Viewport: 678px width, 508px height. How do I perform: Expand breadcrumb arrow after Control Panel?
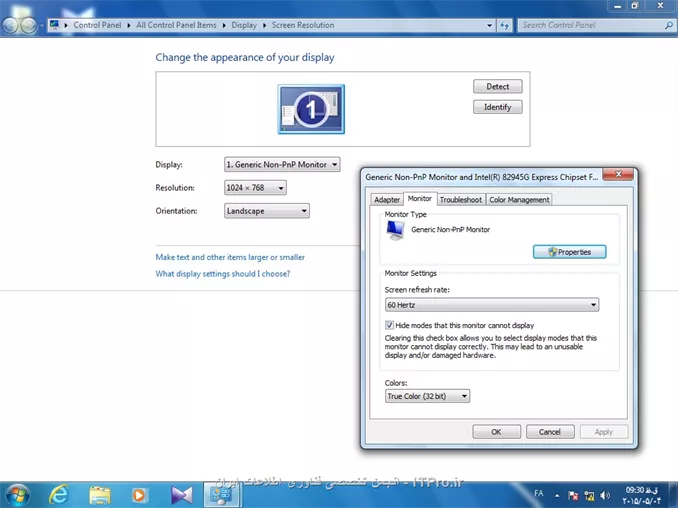click(129, 26)
